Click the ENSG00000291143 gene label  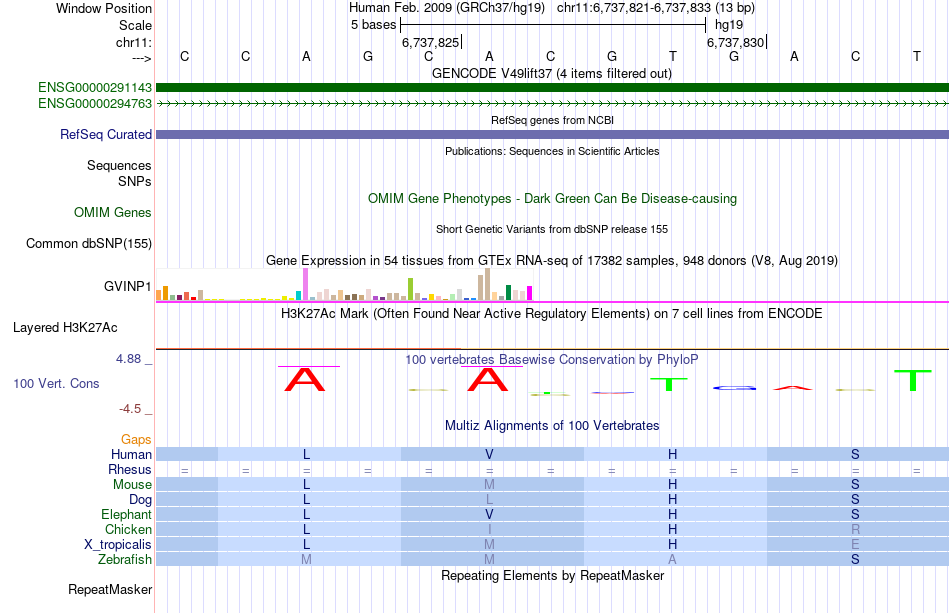[x=95, y=88]
